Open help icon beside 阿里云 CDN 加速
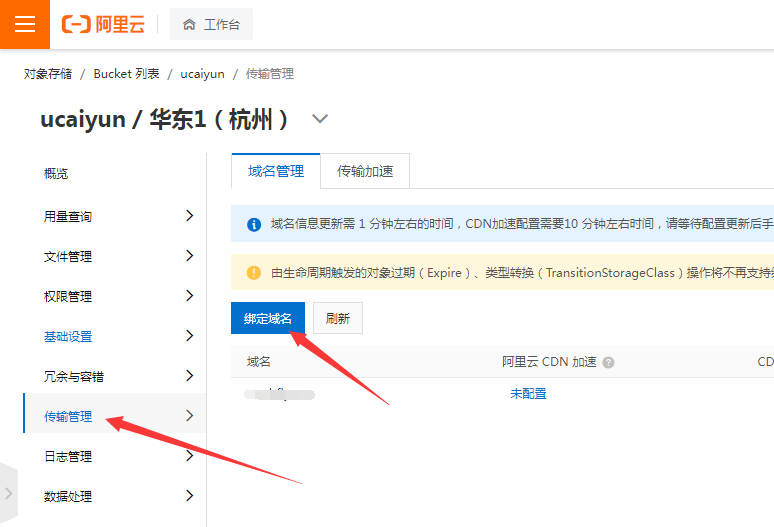The height and width of the screenshot is (527, 774). coord(609,363)
